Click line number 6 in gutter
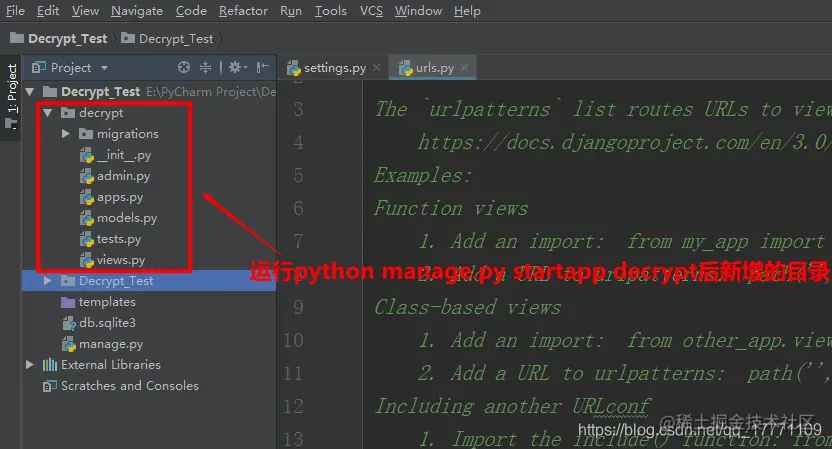832x449 pixels. 298,208
